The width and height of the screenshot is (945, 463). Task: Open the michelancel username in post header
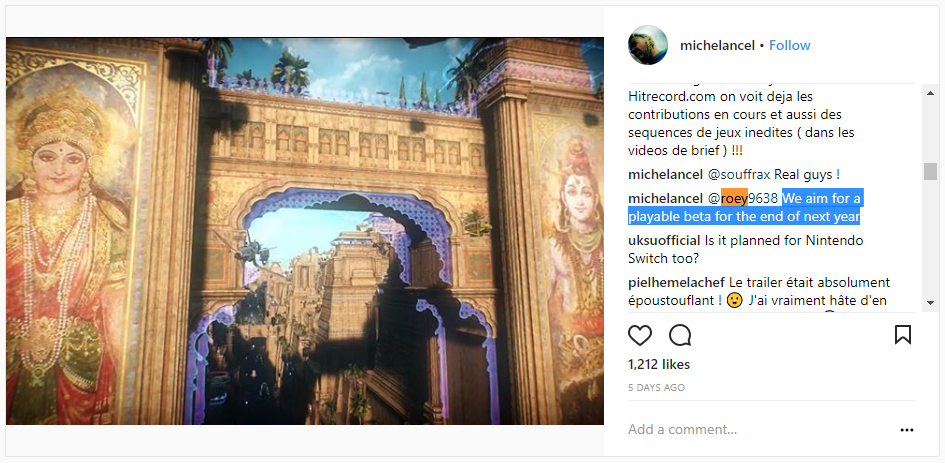pyautogui.click(x=717, y=45)
